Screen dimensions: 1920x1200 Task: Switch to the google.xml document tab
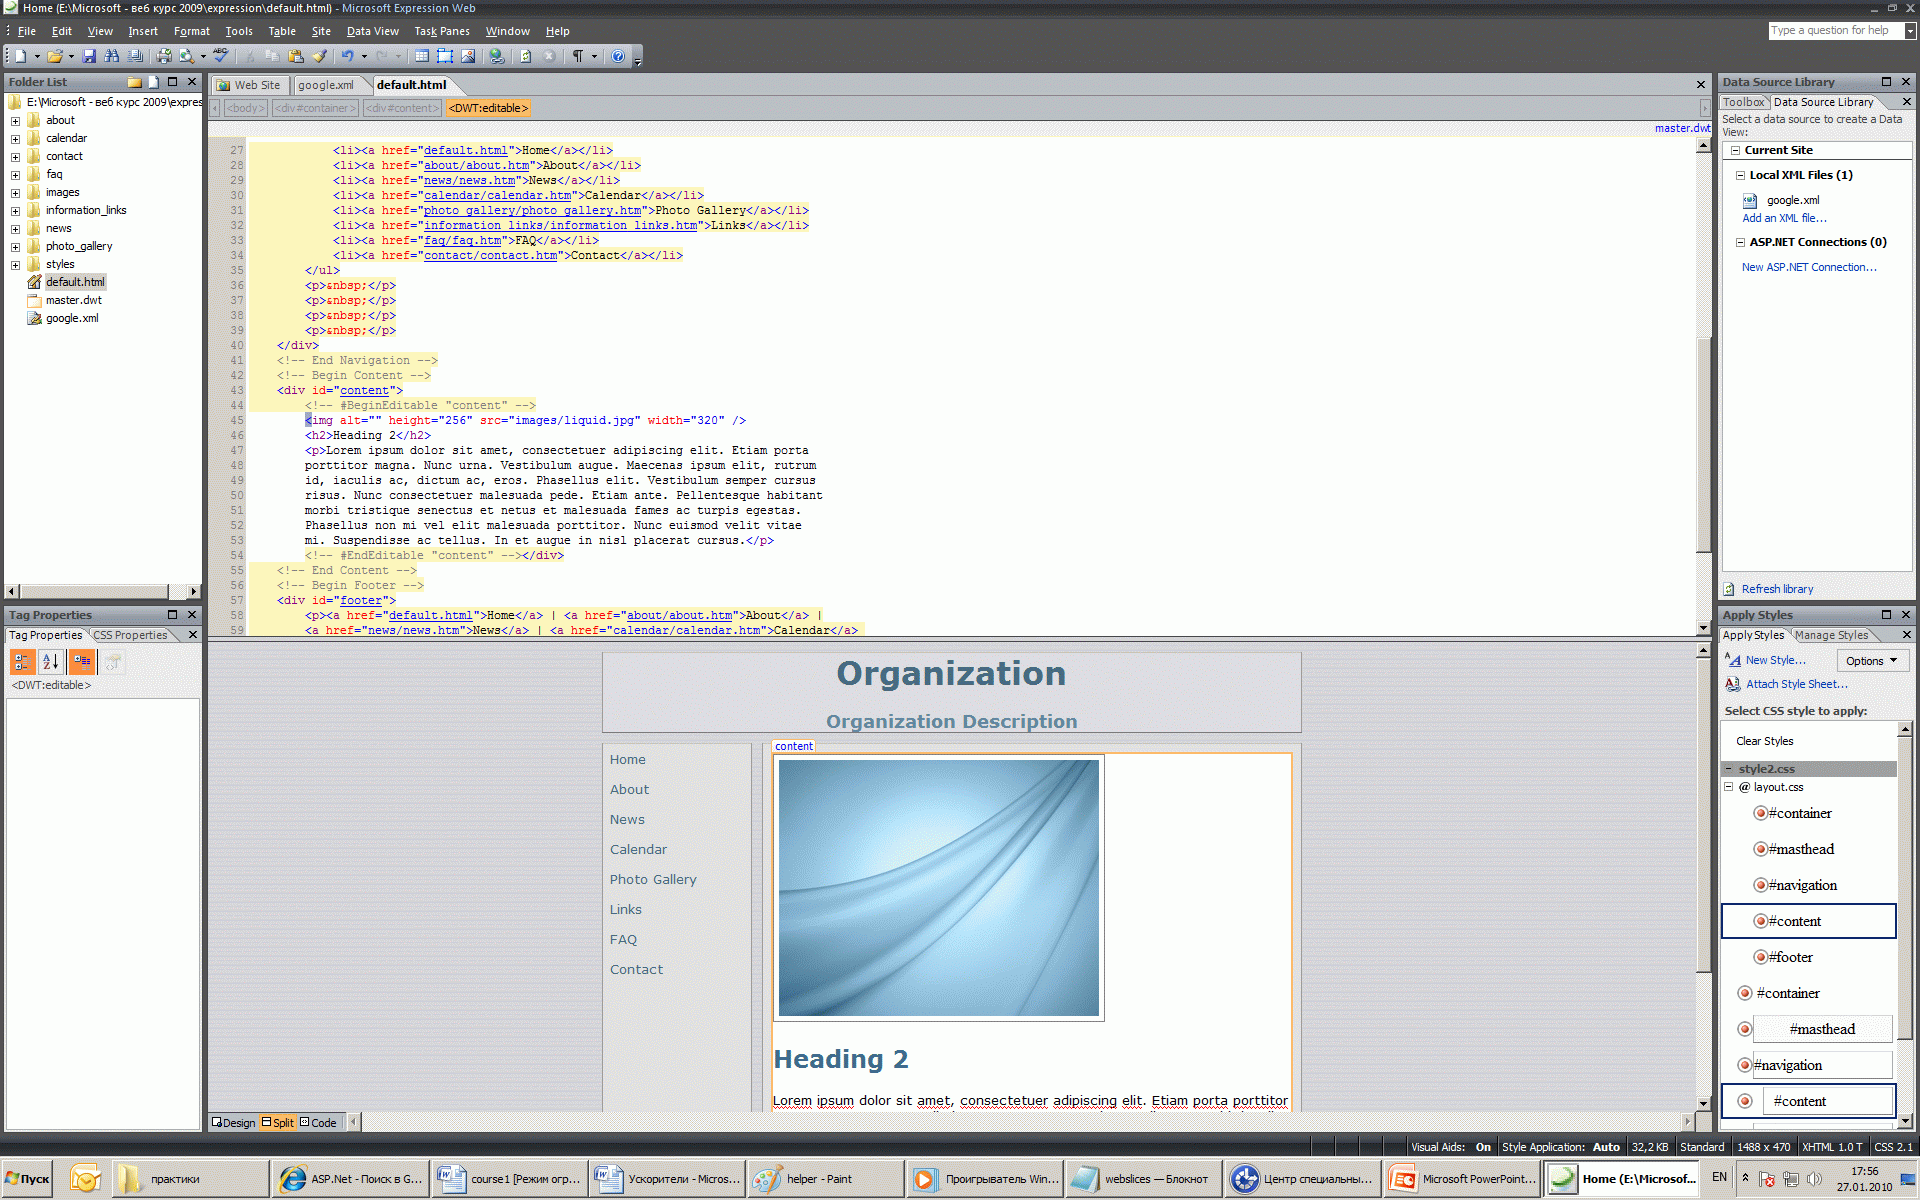[x=326, y=85]
